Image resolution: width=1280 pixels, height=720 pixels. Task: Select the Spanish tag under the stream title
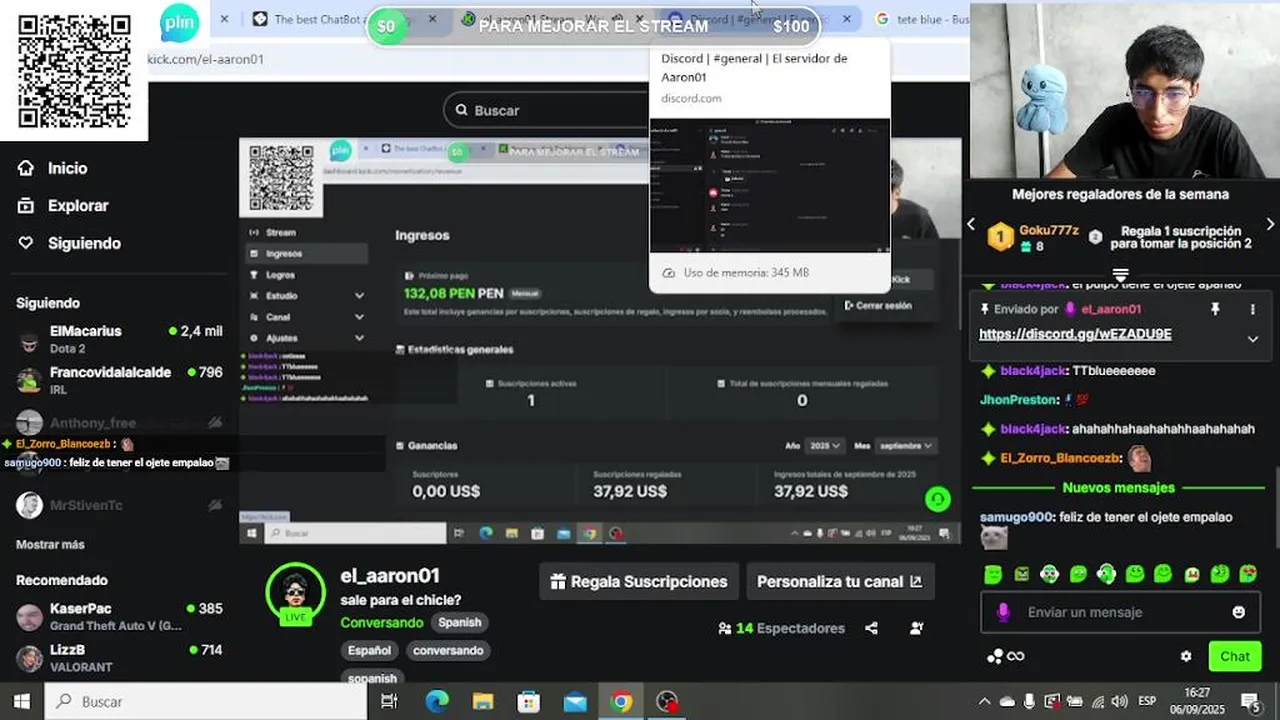coord(460,622)
